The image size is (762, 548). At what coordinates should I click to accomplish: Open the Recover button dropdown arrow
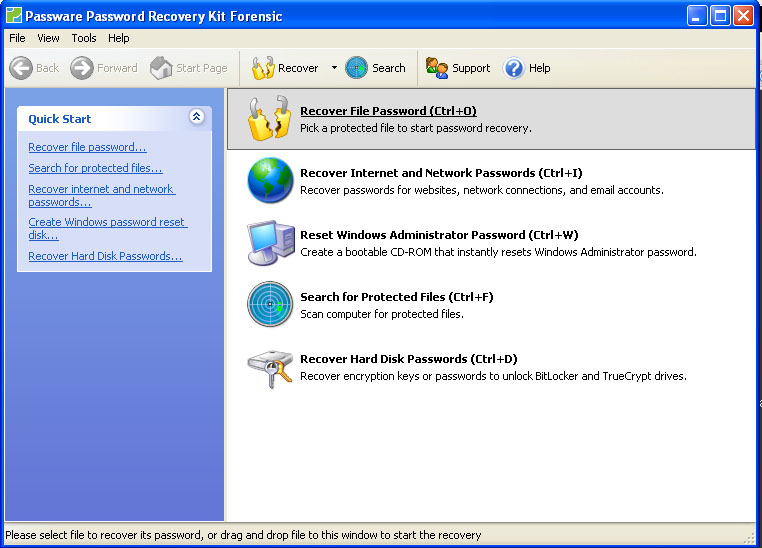point(334,68)
